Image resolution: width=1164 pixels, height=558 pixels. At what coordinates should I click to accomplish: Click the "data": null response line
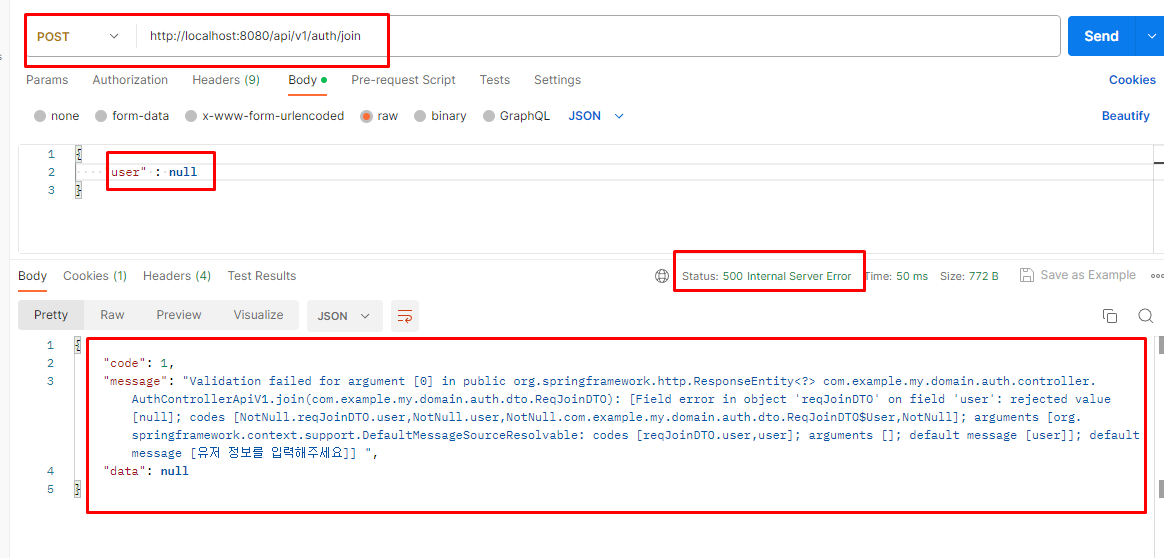click(x=146, y=470)
